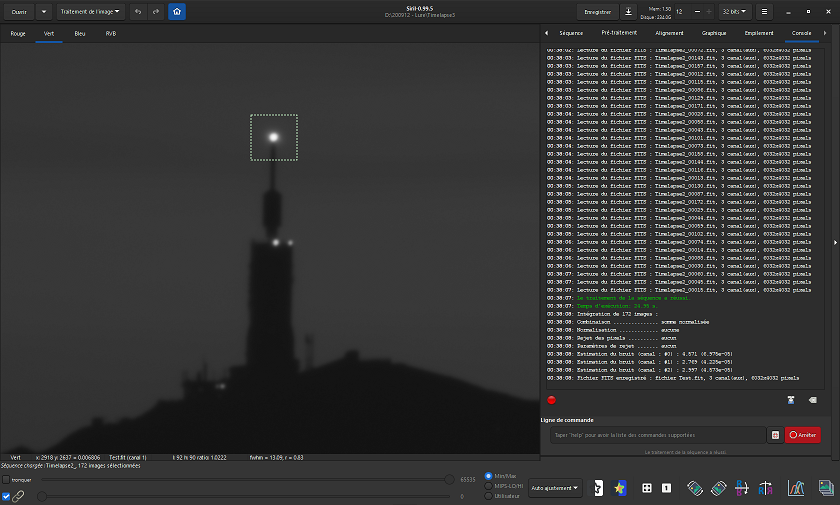Screen dimensions: 840x505
Task: Click the blue home directory icon
Action: pos(177,12)
